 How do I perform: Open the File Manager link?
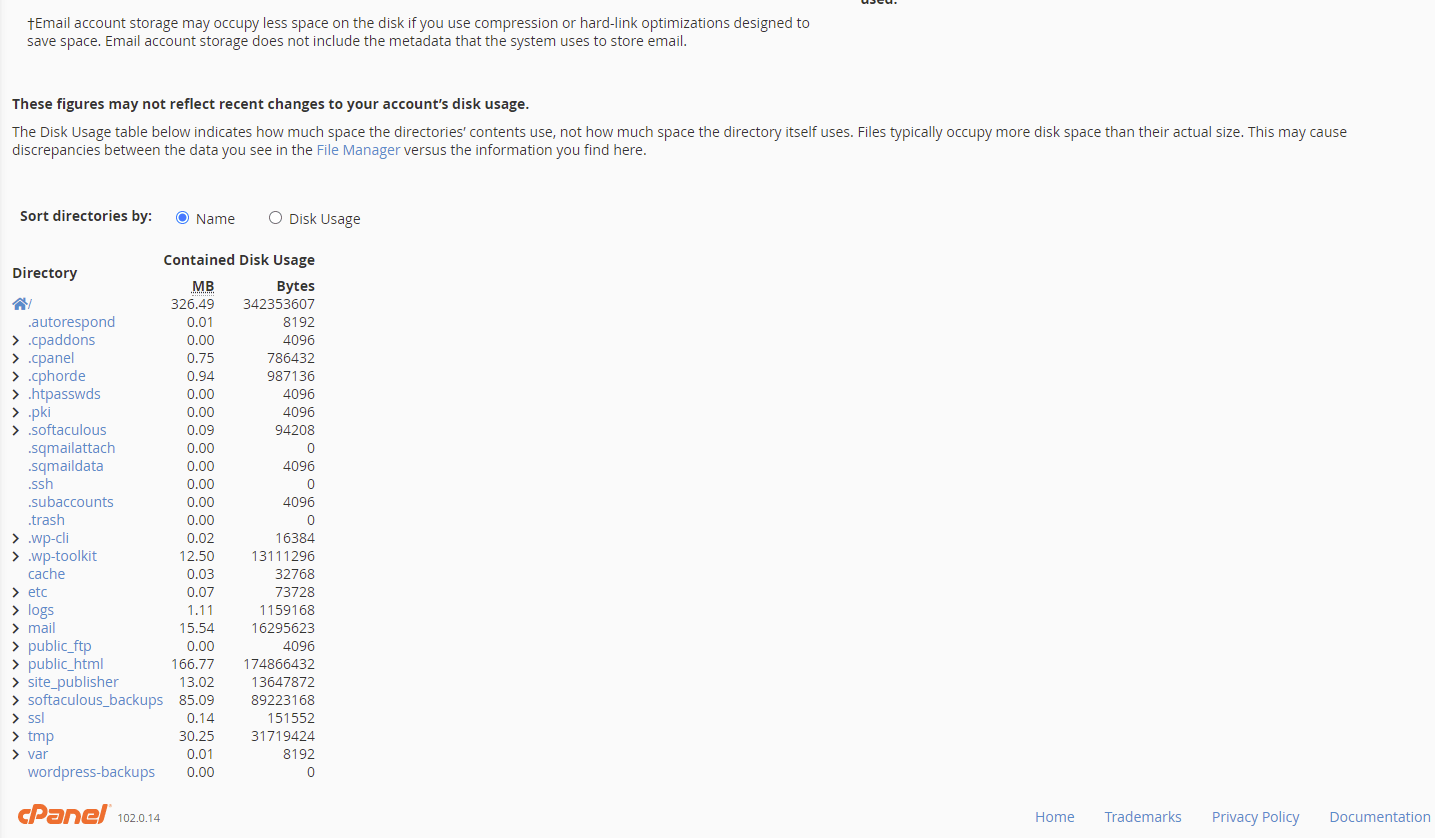click(x=358, y=150)
